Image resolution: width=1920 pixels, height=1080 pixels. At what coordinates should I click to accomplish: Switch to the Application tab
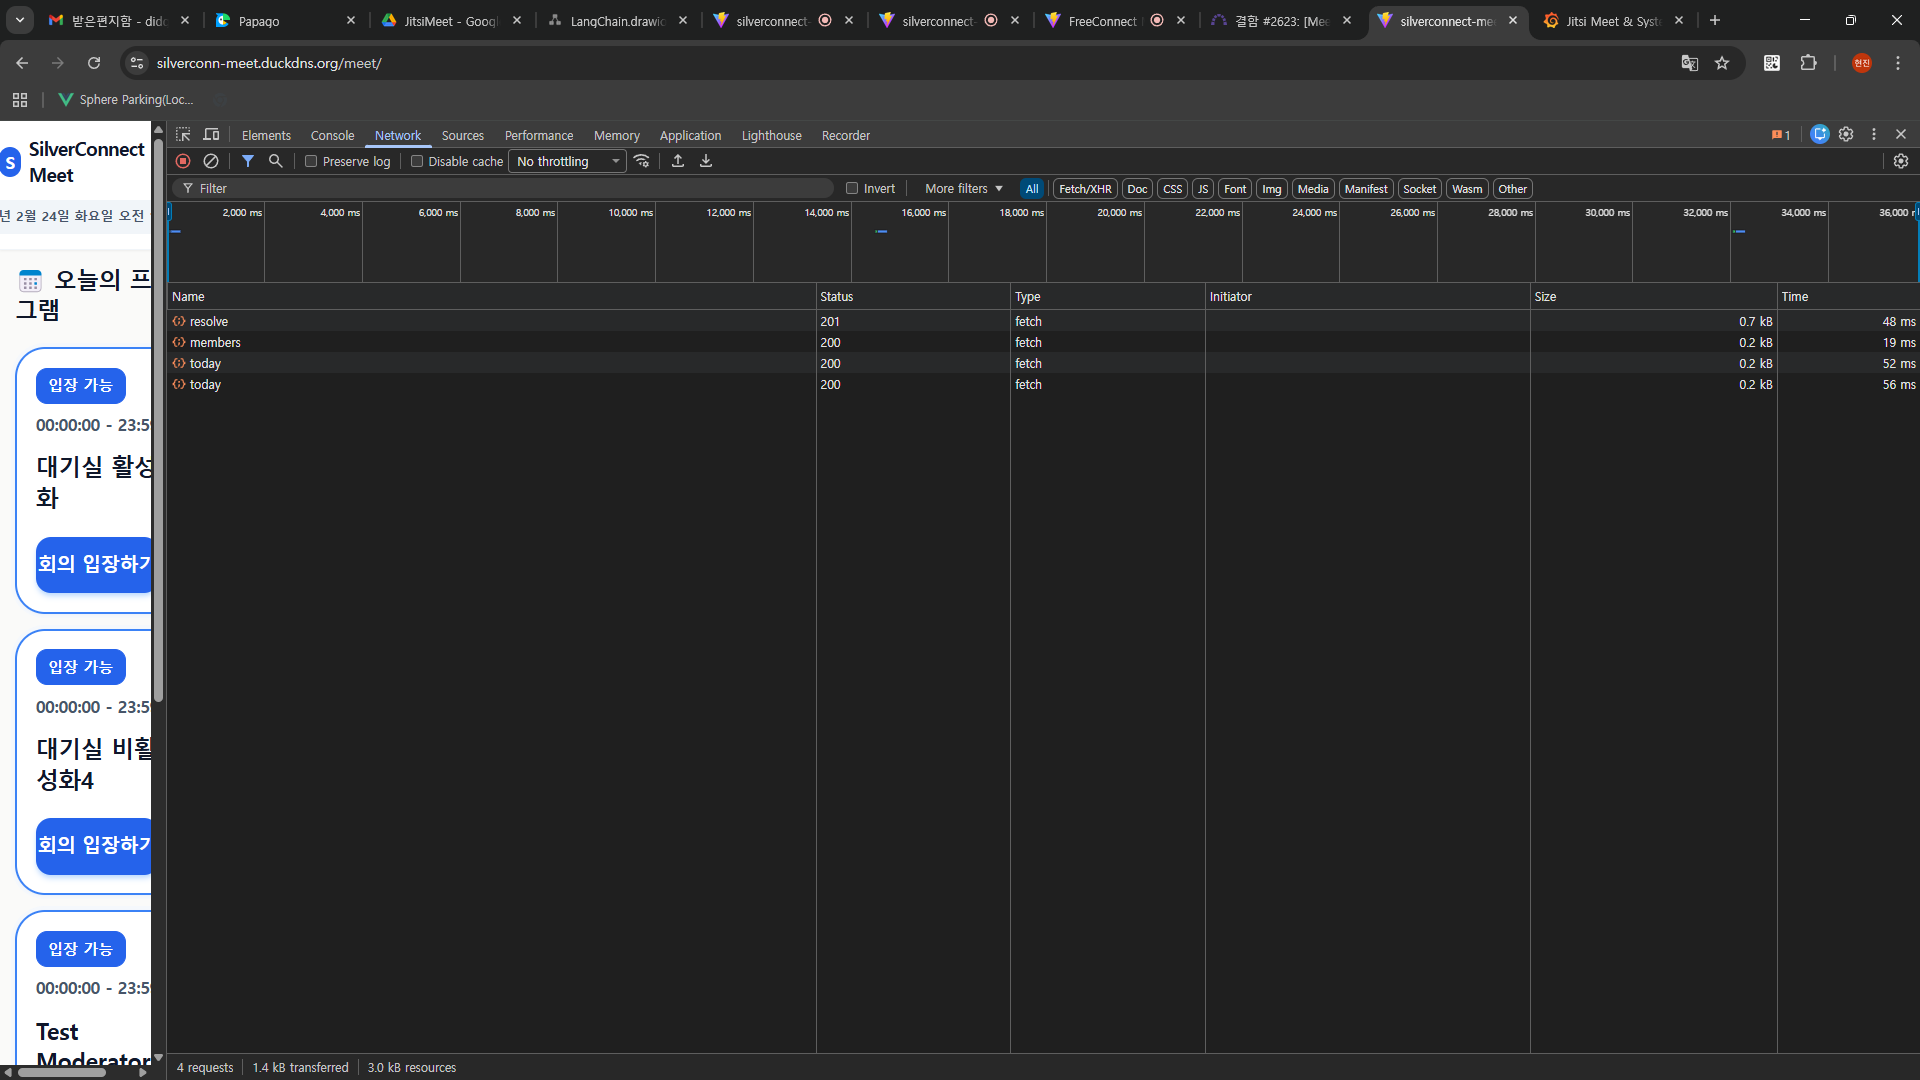pyautogui.click(x=690, y=135)
